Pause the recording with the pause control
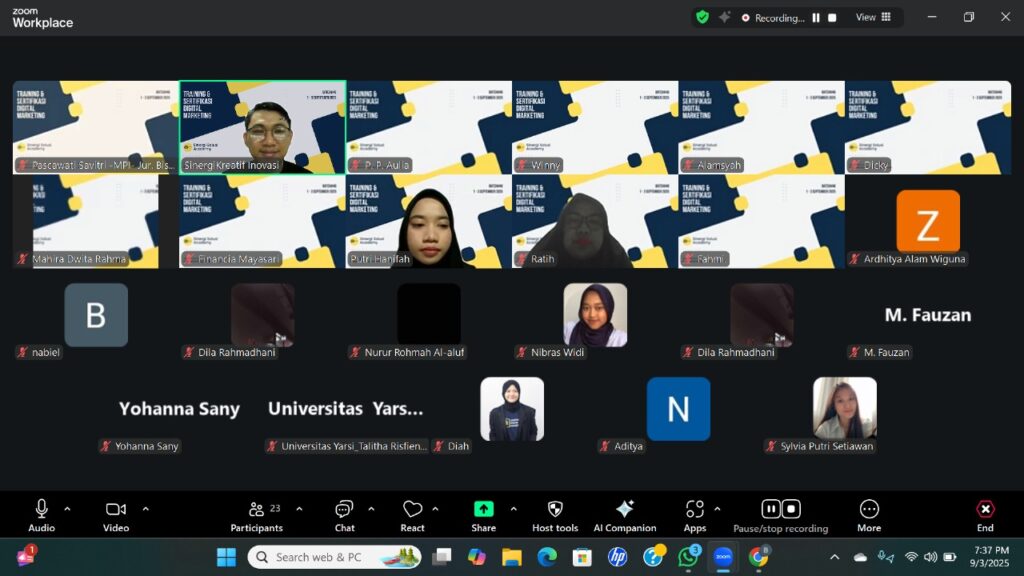1024x576 pixels. click(770, 510)
